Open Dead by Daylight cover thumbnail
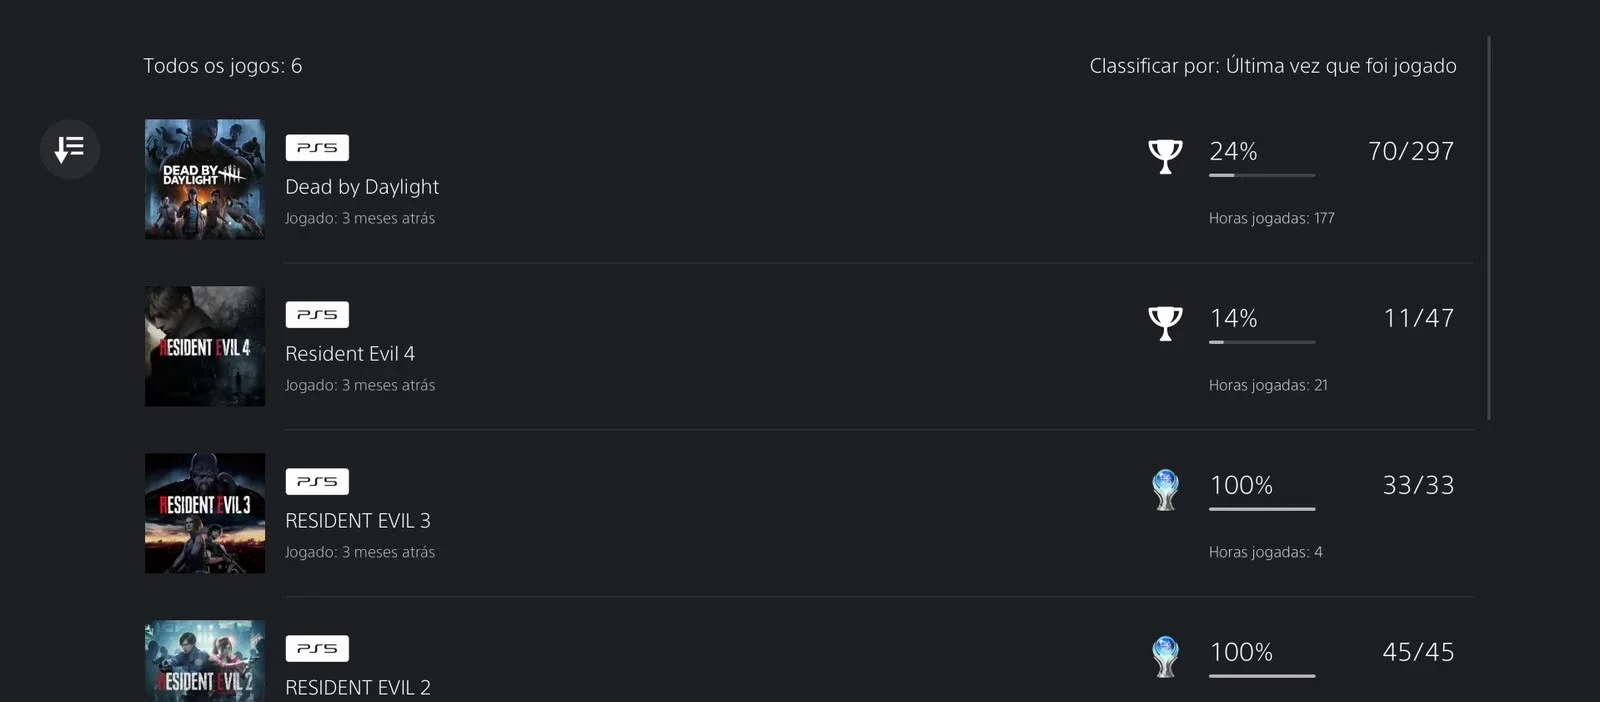The width and height of the screenshot is (1600, 702). tap(205, 179)
